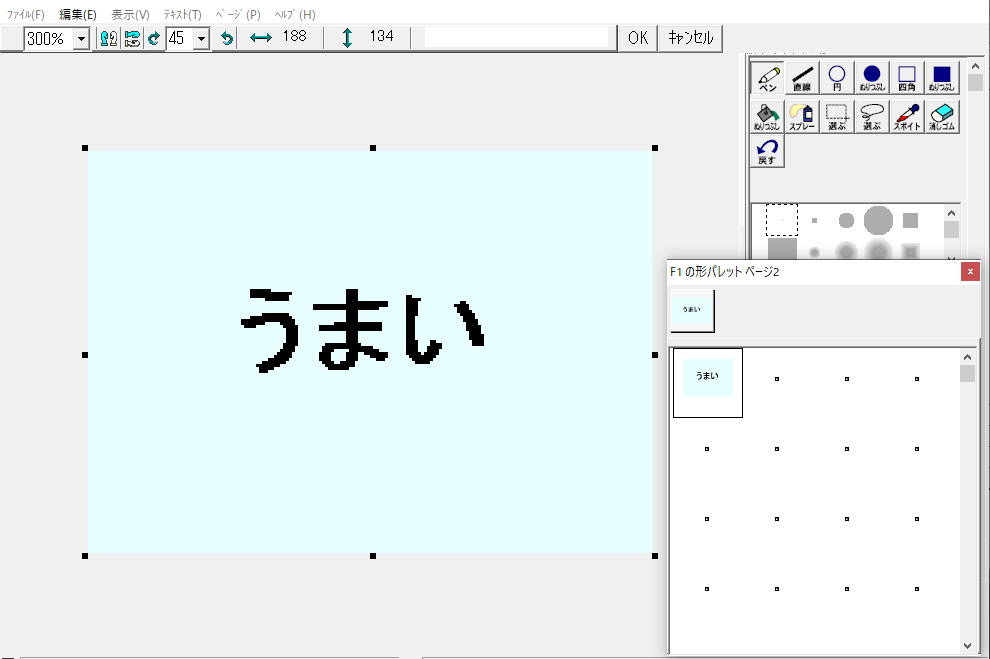Open the ヘルプ(H) menu
This screenshot has height=659, width=990.
(x=295, y=14)
